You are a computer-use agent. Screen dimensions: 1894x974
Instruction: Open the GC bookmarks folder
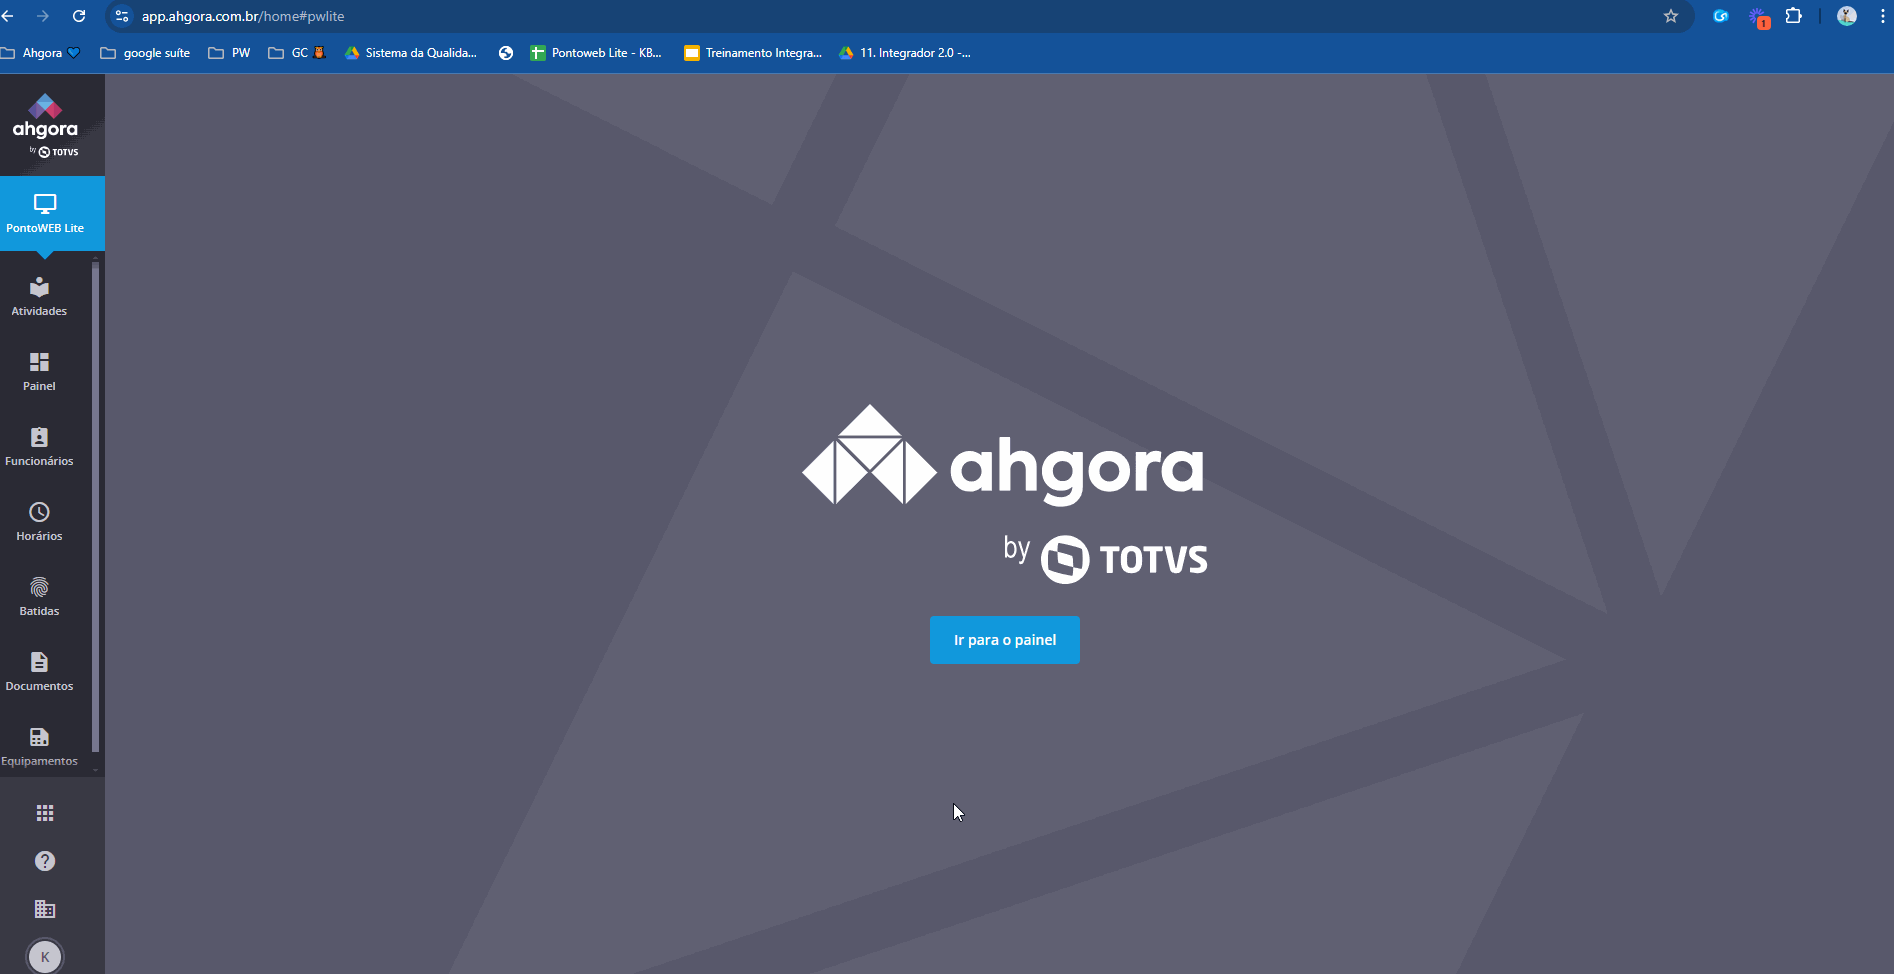(297, 53)
